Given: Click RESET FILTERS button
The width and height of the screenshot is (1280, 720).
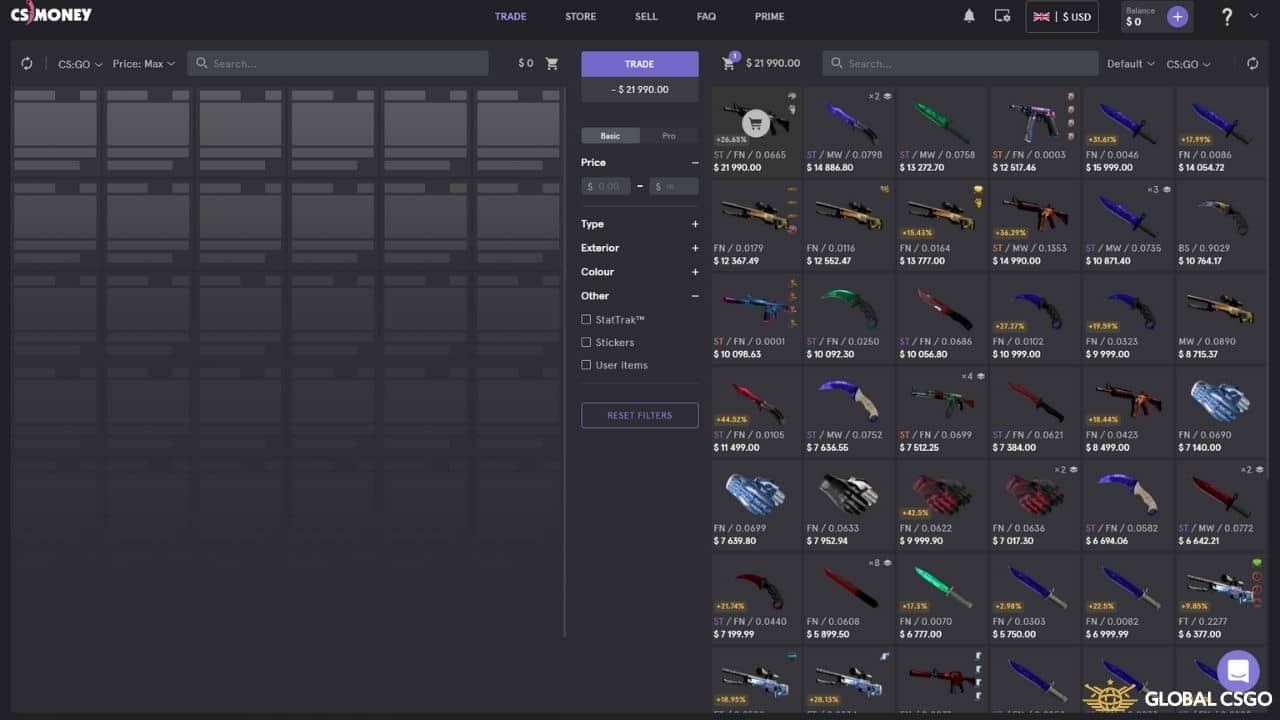Looking at the screenshot, I should pos(640,415).
